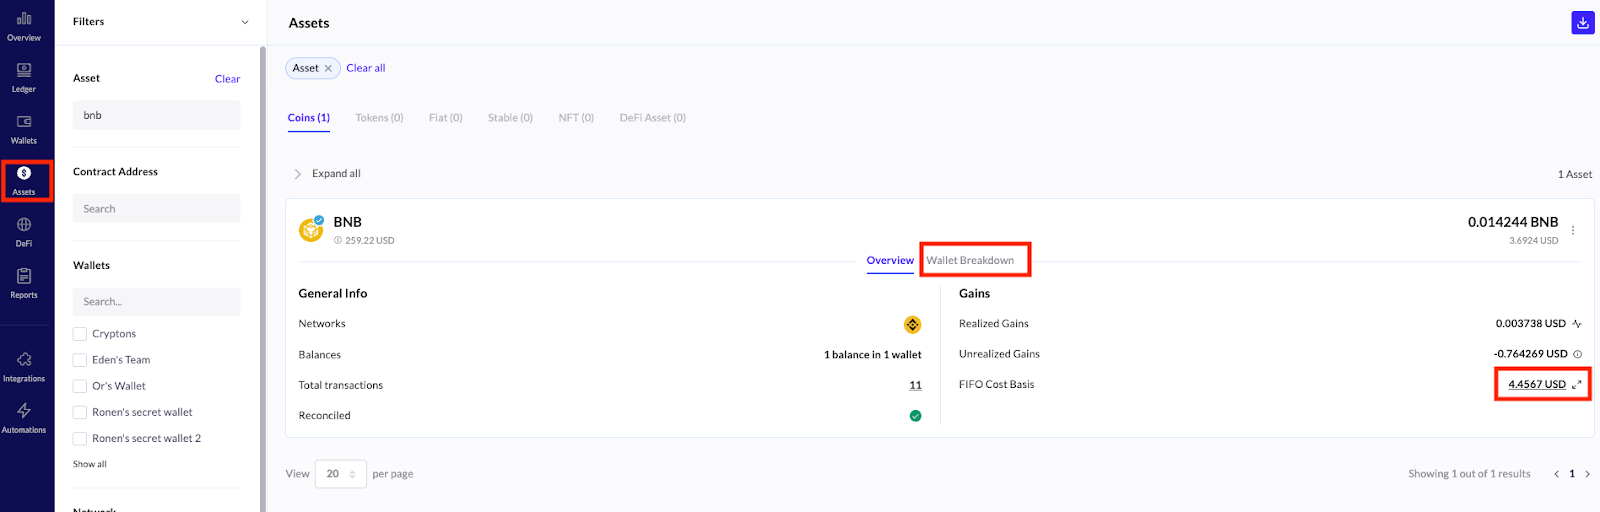Click the Contract Address search field
Image resolution: width=1600 pixels, height=512 pixels.
156,209
